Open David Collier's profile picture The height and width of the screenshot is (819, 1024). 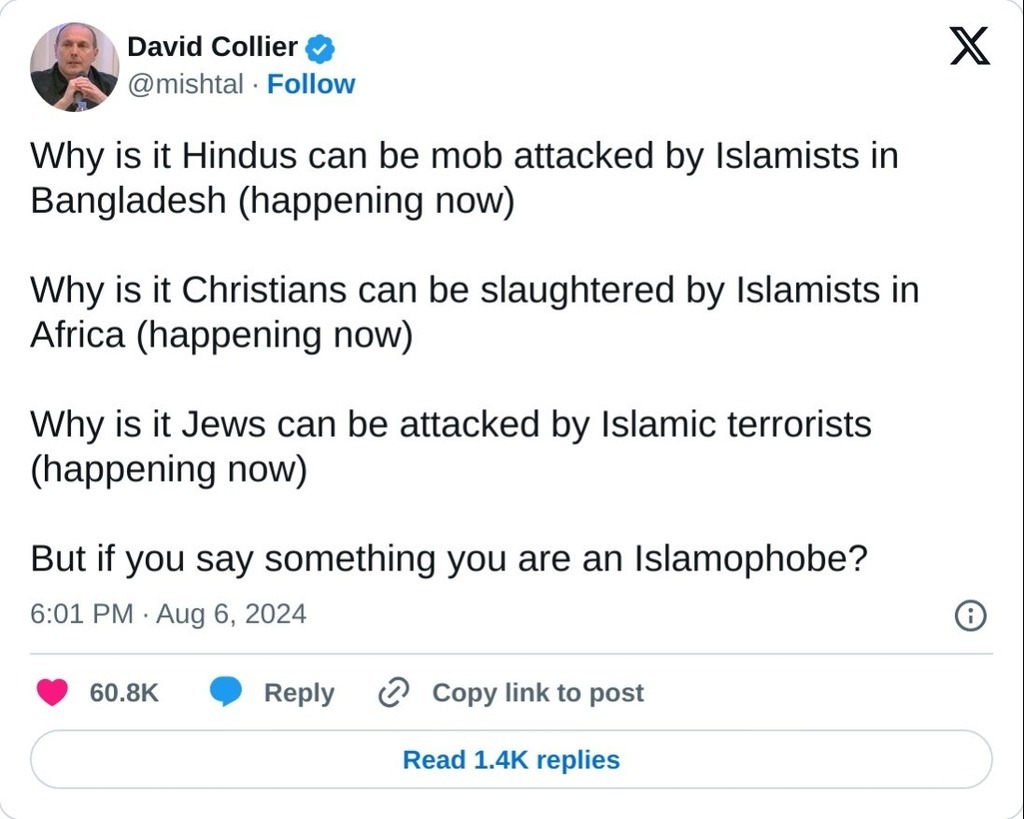point(75,66)
